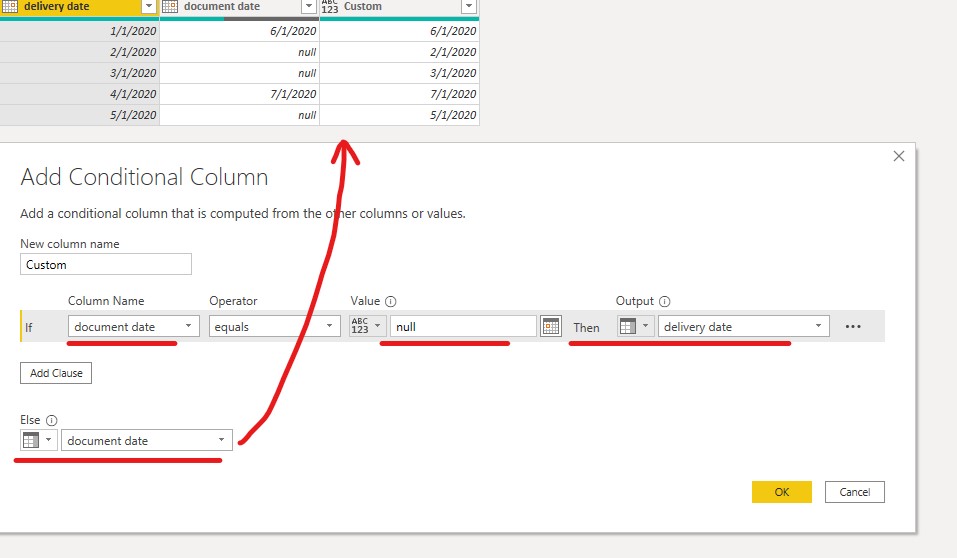Viewport: 957px width, 558px height.
Task: Select the Custom column header
Action: [x=400, y=7]
